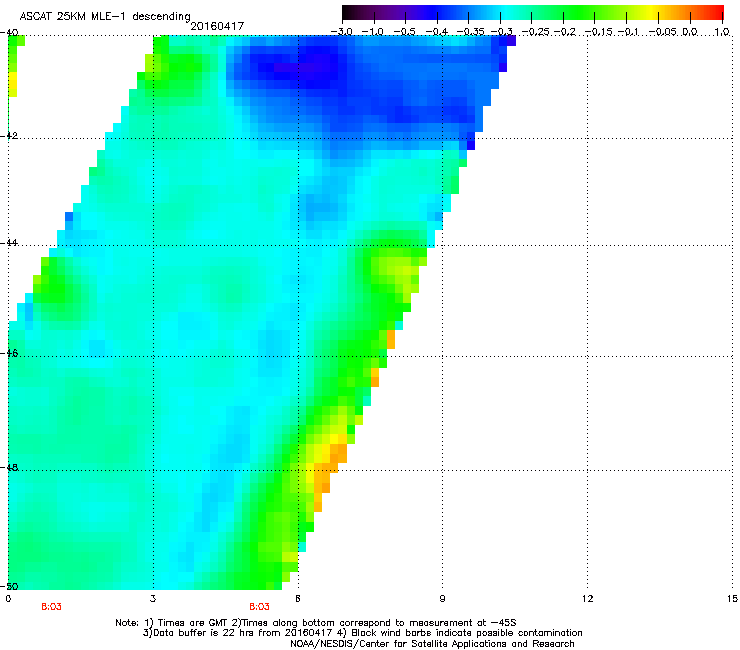
Task: Click the color bar label -0.2
Action: click(x=564, y=32)
